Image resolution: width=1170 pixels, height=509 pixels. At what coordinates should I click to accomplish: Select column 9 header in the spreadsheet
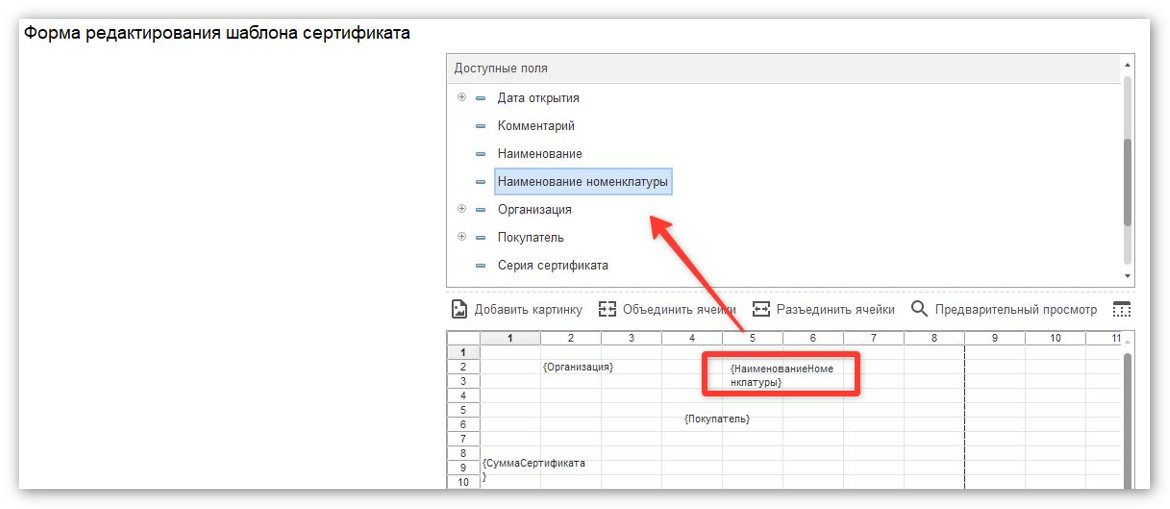995,338
